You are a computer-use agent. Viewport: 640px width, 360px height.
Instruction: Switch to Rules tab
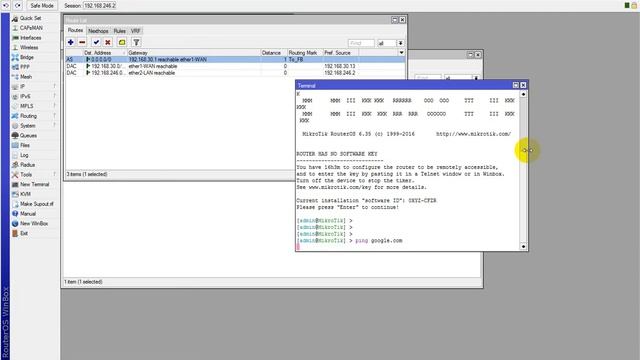(120, 31)
